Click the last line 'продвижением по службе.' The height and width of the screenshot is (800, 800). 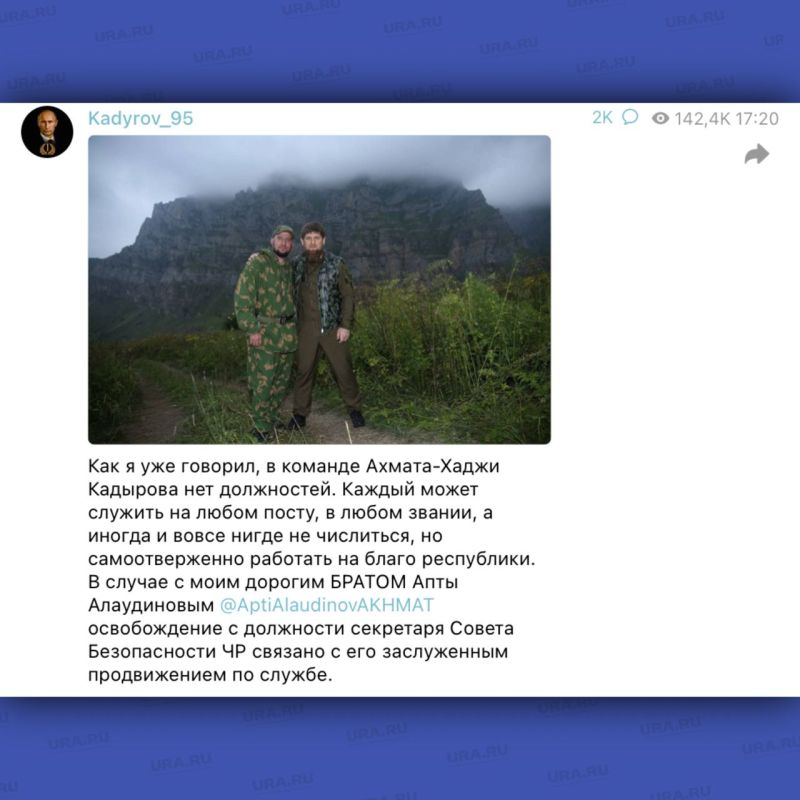(x=210, y=675)
